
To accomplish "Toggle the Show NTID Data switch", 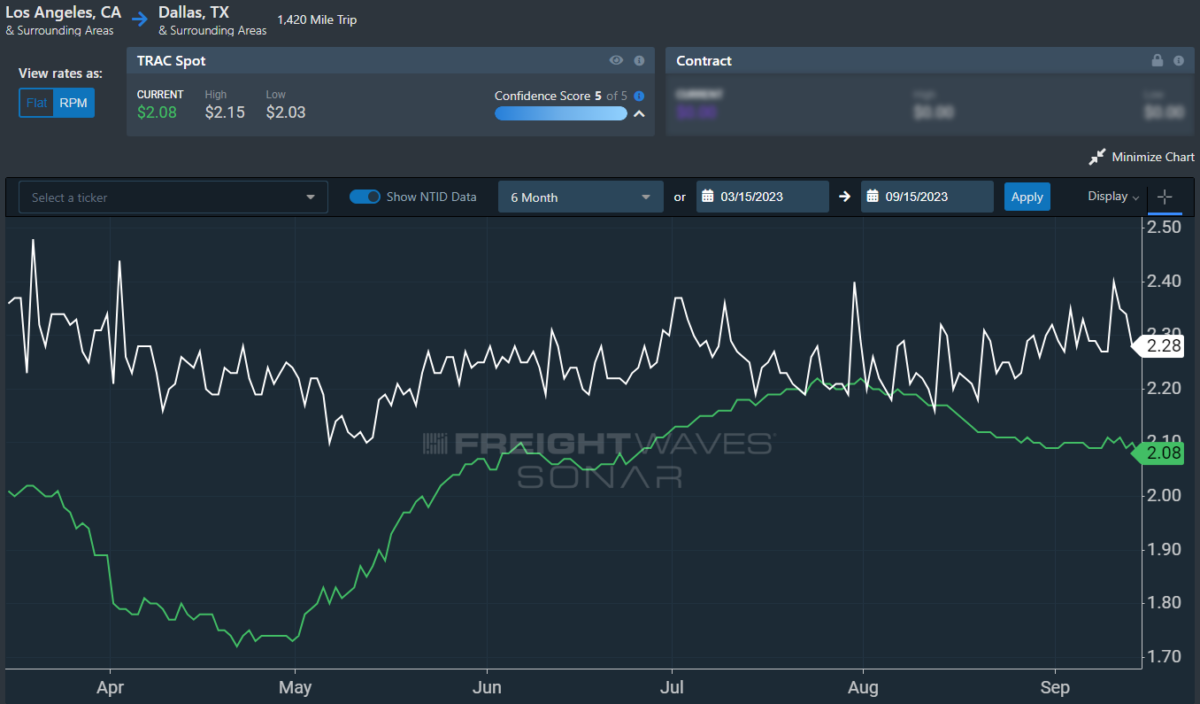I will click(365, 197).
